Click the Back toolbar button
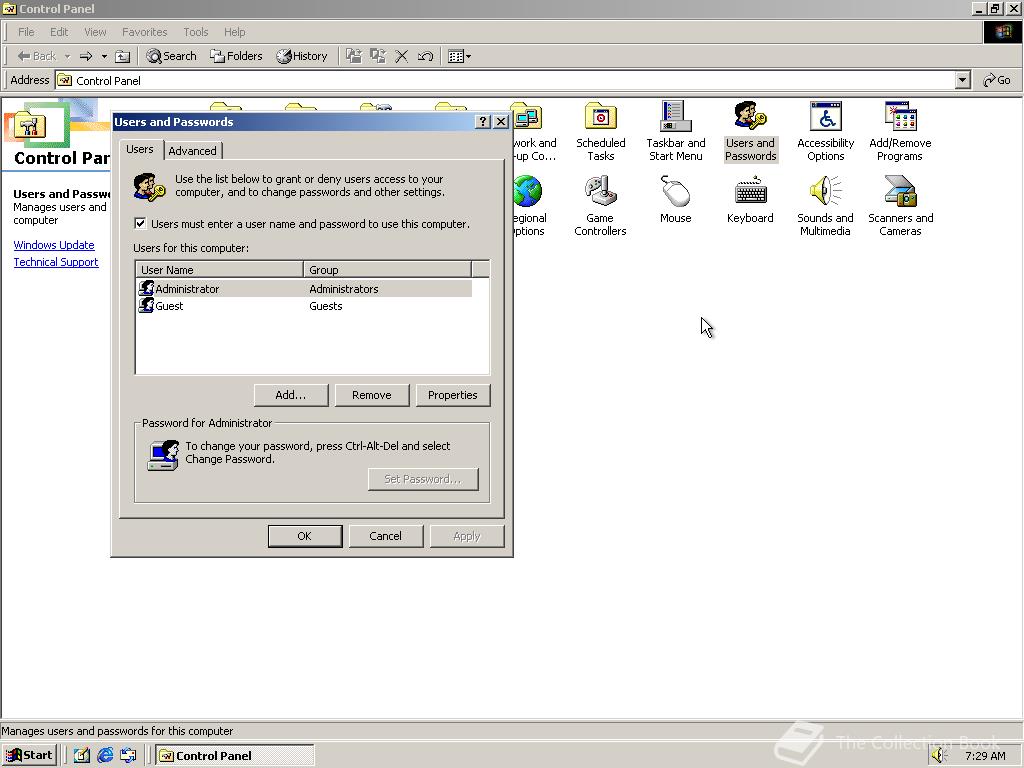 37,56
